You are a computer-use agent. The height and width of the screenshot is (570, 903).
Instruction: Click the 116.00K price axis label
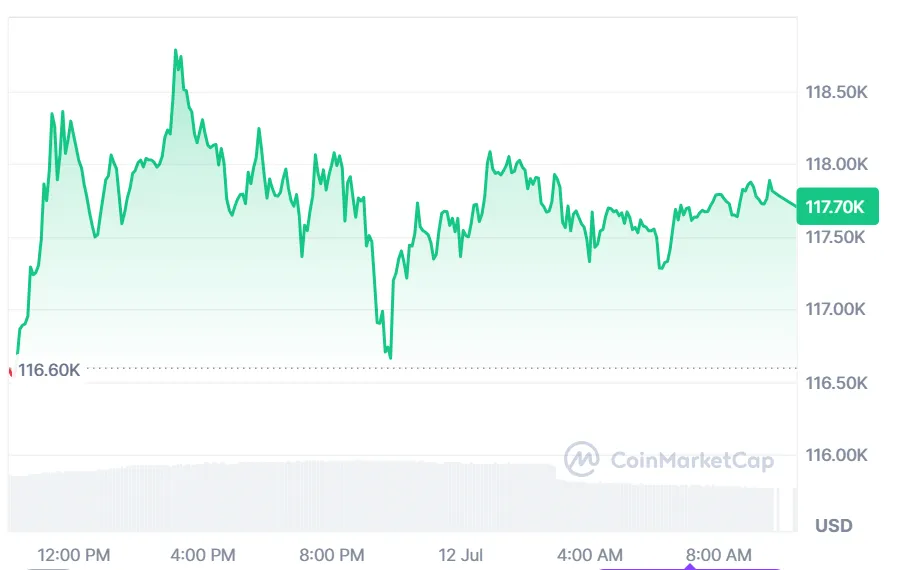(x=837, y=456)
